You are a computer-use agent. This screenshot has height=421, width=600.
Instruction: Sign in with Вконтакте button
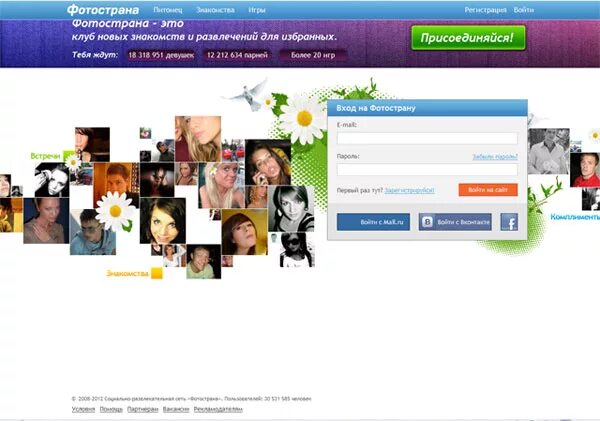(455, 222)
